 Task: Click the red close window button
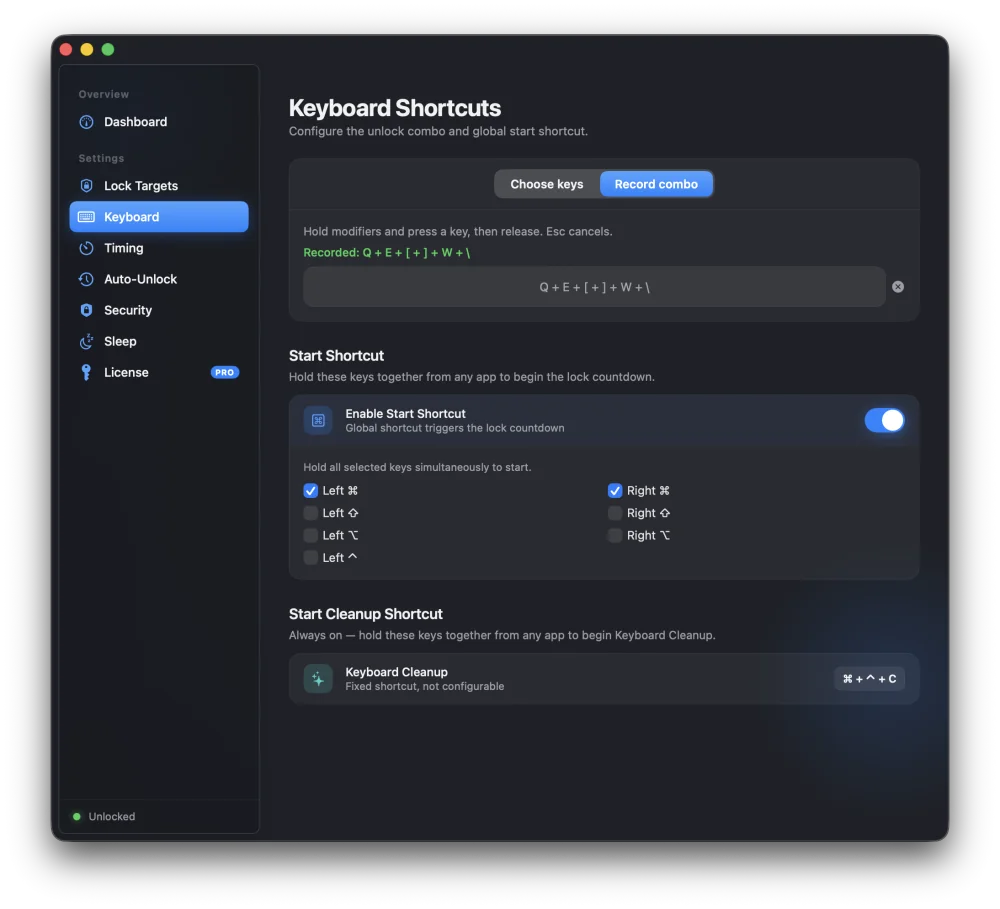tap(66, 49)
